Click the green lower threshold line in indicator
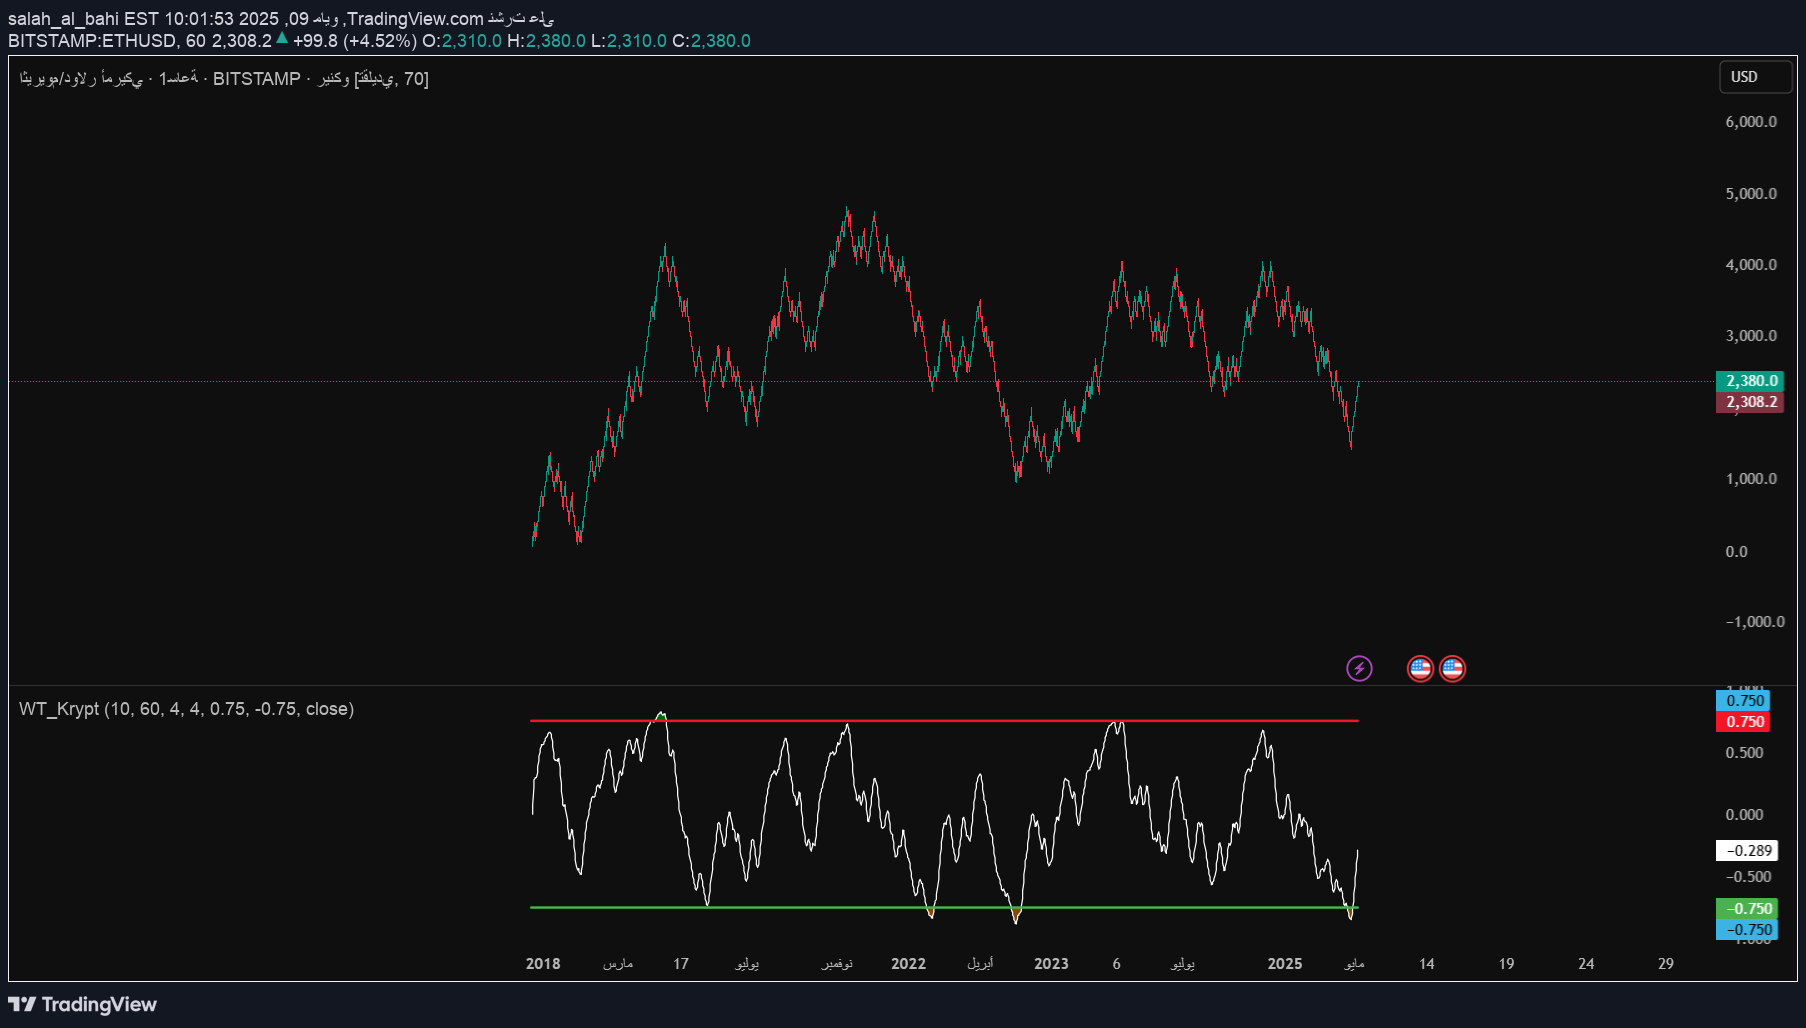Image resolution: width=1806 pixels, height=1028 pixels. [944, 907]
